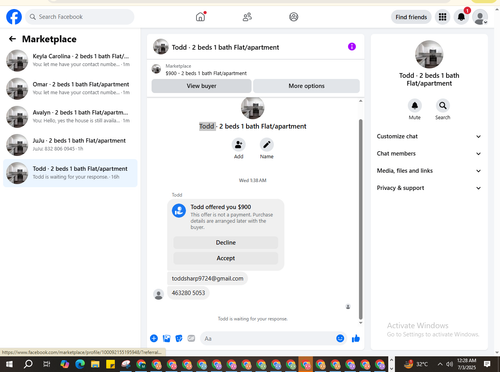The image size is (500, 372).
Task: Click scrollbar up arrow in chat
Action: 360,101
